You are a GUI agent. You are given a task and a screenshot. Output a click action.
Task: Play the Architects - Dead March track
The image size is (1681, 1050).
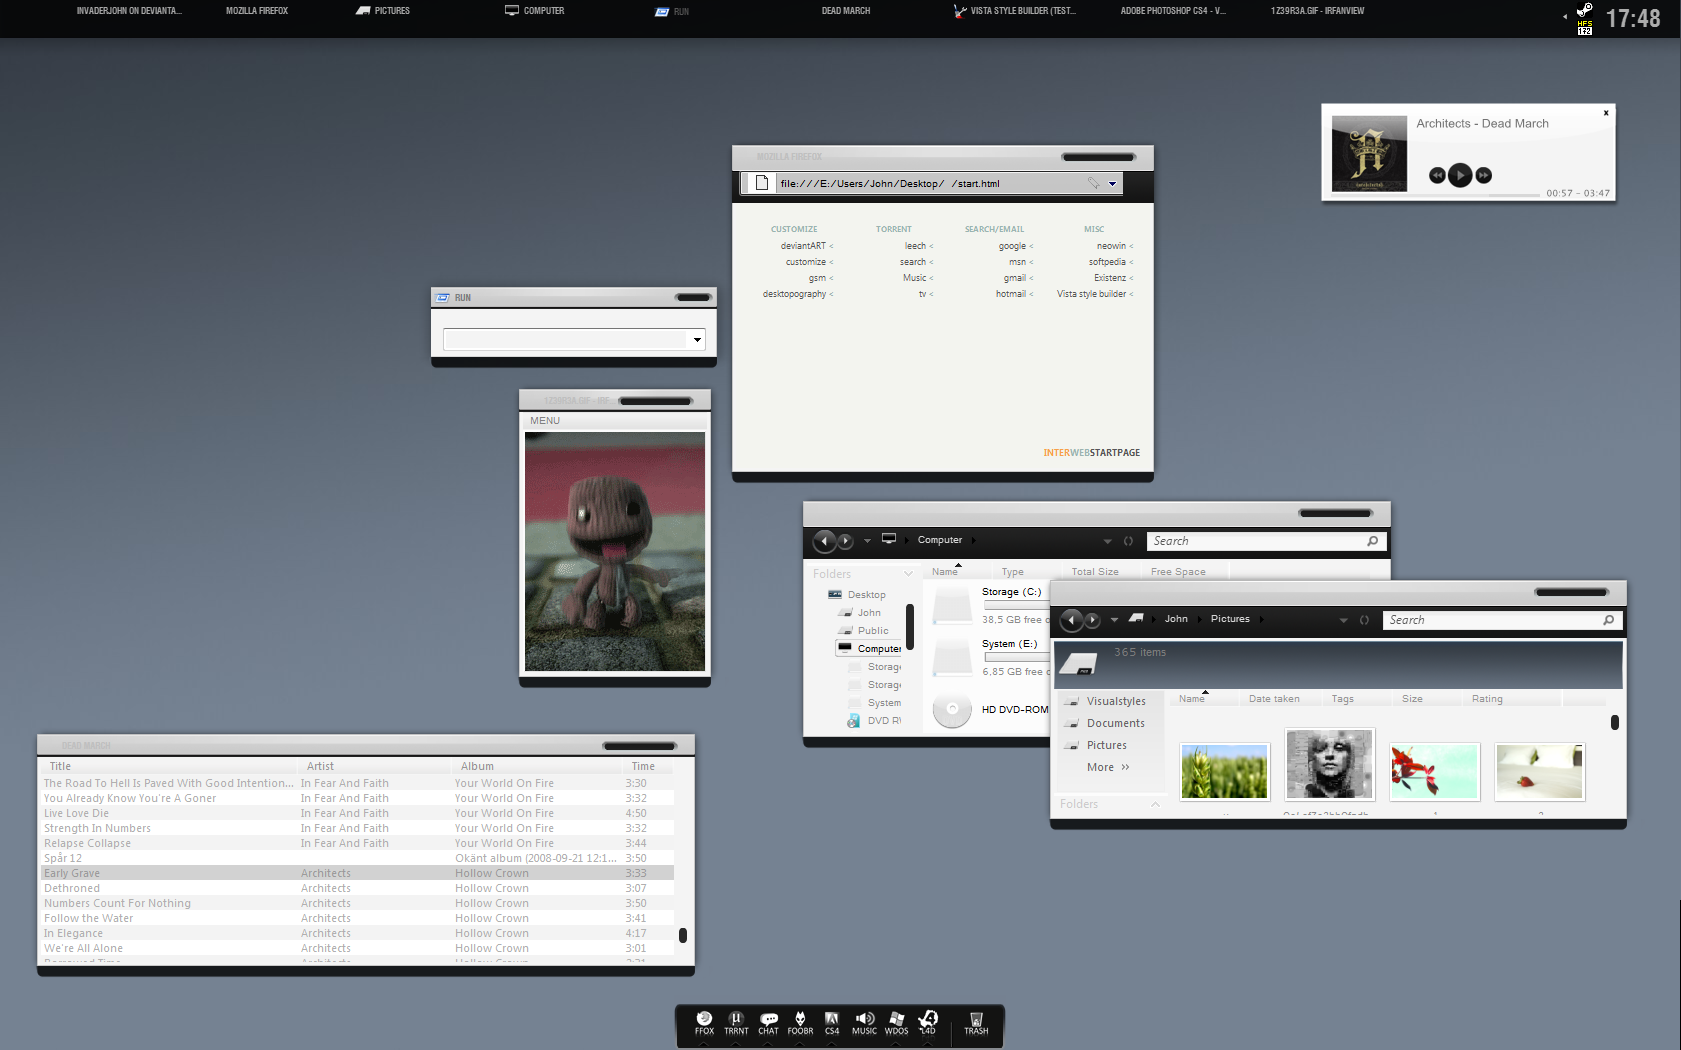[x=1460, y=175]
